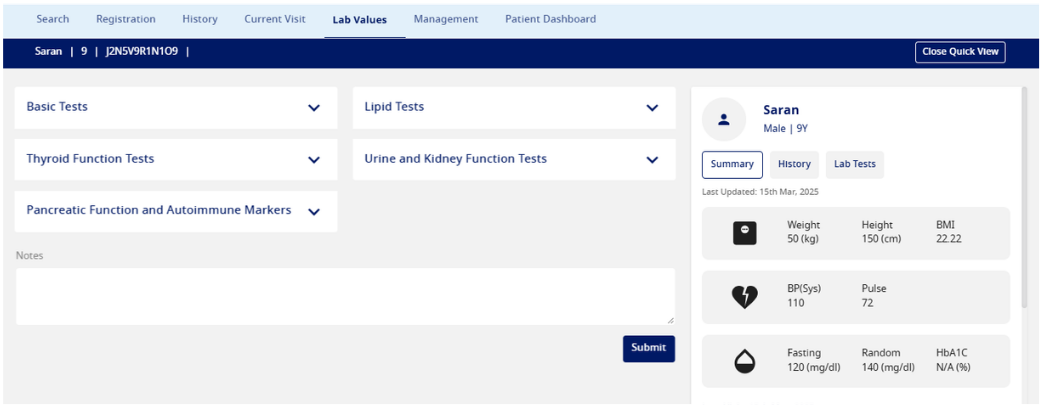Click inside the Notes text area

pyautogui.click(x=345, y=297)
